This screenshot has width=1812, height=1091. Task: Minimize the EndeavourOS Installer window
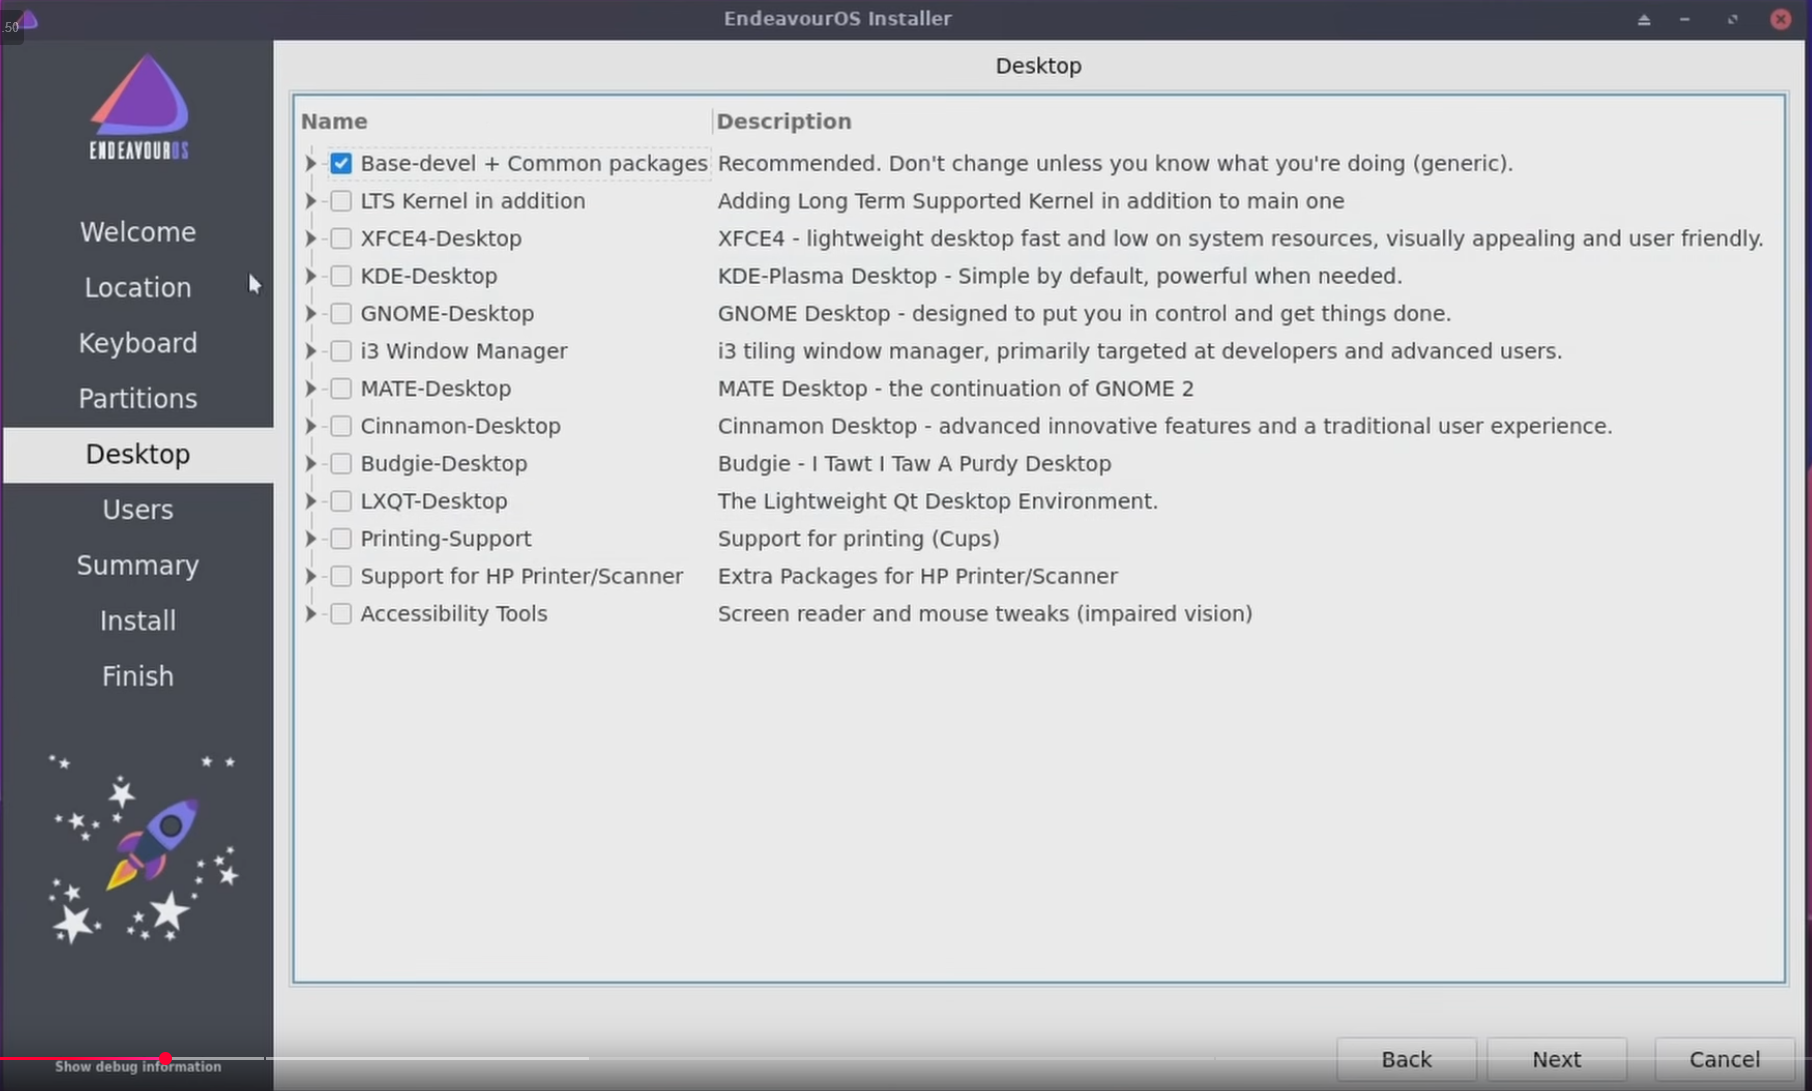click(x=1685, y=19)
